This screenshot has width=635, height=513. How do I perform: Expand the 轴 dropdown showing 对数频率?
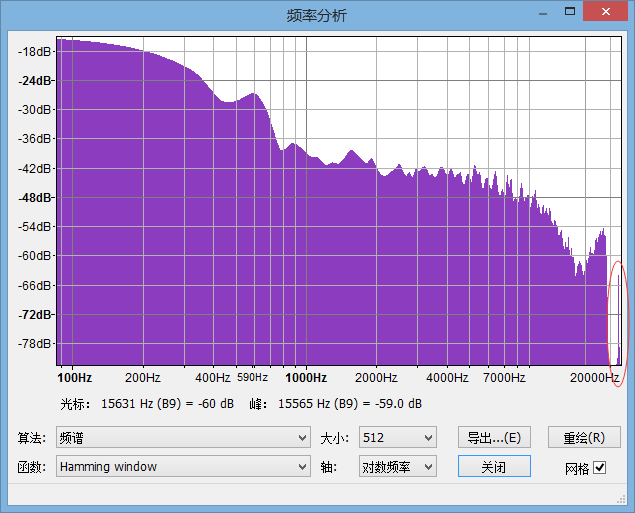(397, 466)
